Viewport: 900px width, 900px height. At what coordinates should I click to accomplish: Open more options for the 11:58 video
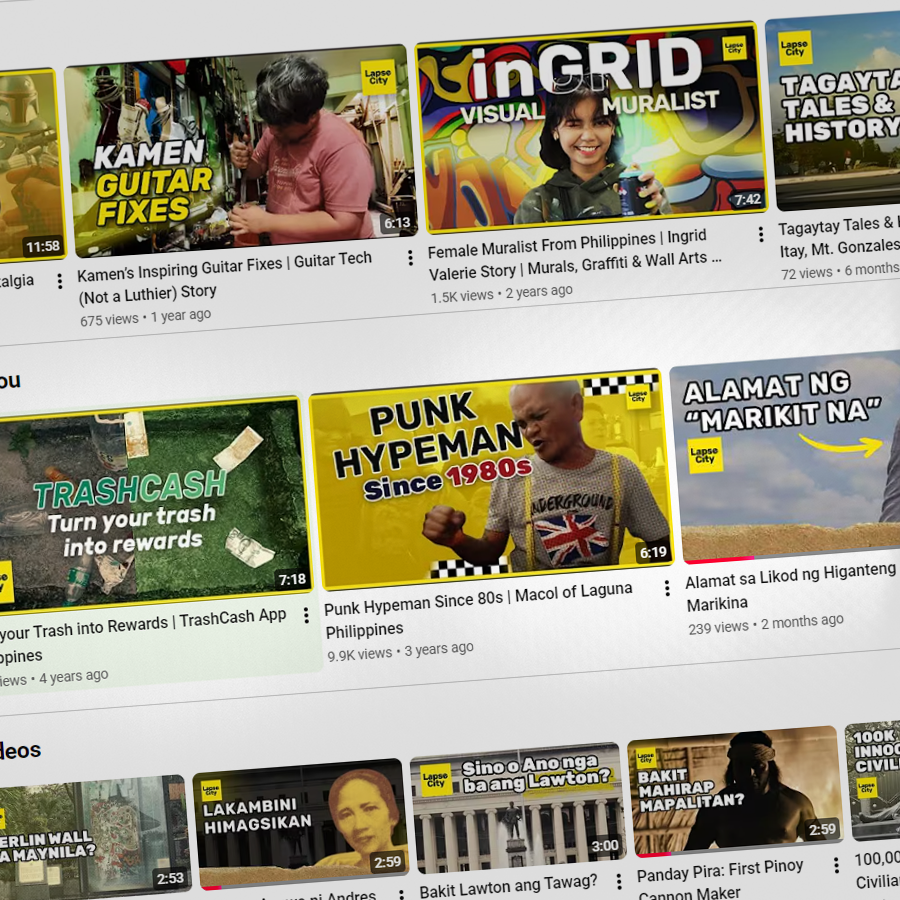click(59, 281)
